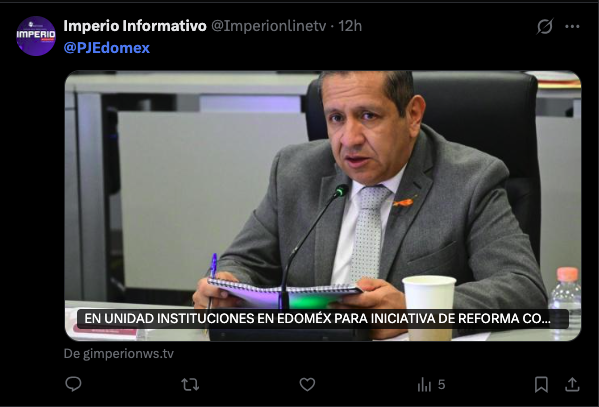Open the three-dot more options menu

572,26
